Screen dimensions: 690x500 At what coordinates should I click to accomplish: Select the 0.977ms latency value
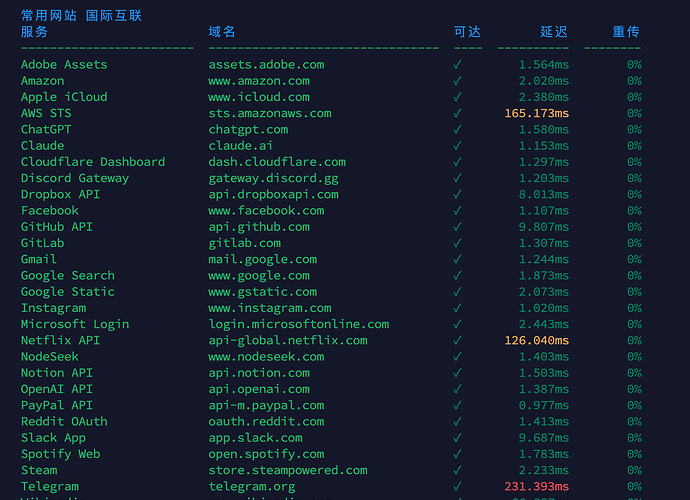(x=543, y=406)
